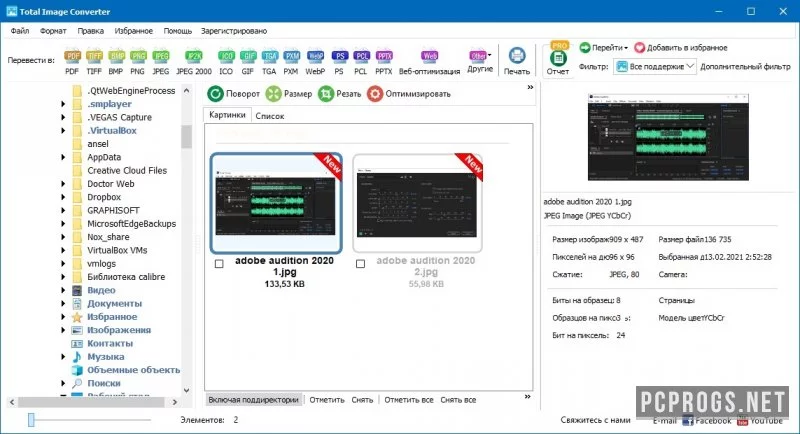Choose BMP as target format
This screenshot has width=800, height=434.
coord(116,62)
